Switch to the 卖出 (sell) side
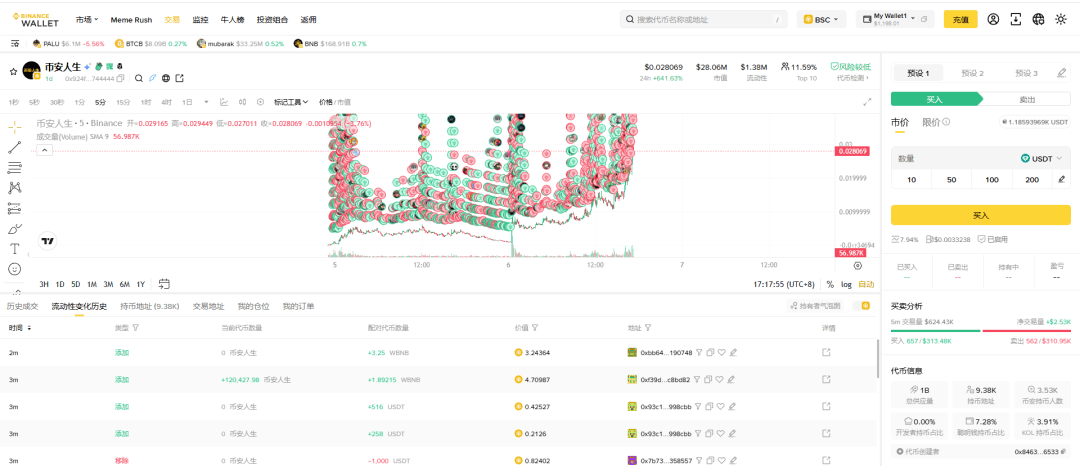The width and height of the screenshot is (1080, 466). tap(1026, 99)
